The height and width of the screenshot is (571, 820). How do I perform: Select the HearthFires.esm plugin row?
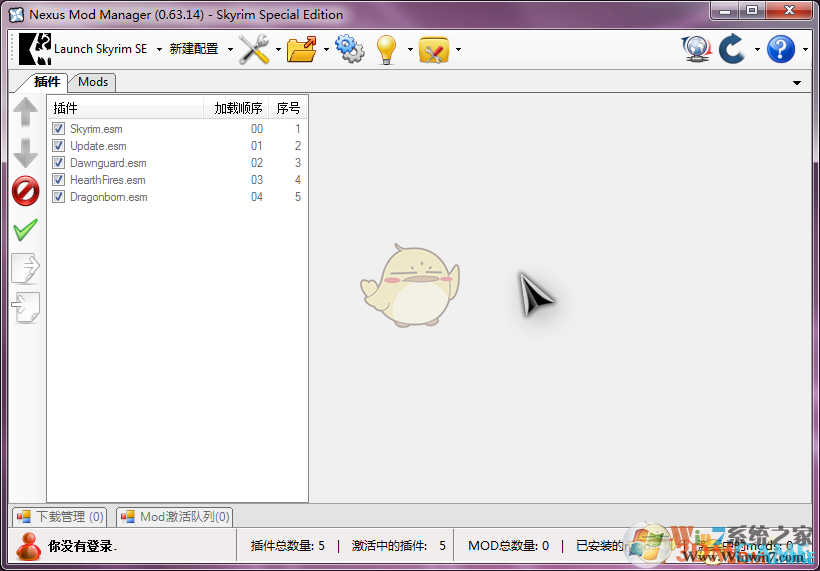click(x=177, y=180)
